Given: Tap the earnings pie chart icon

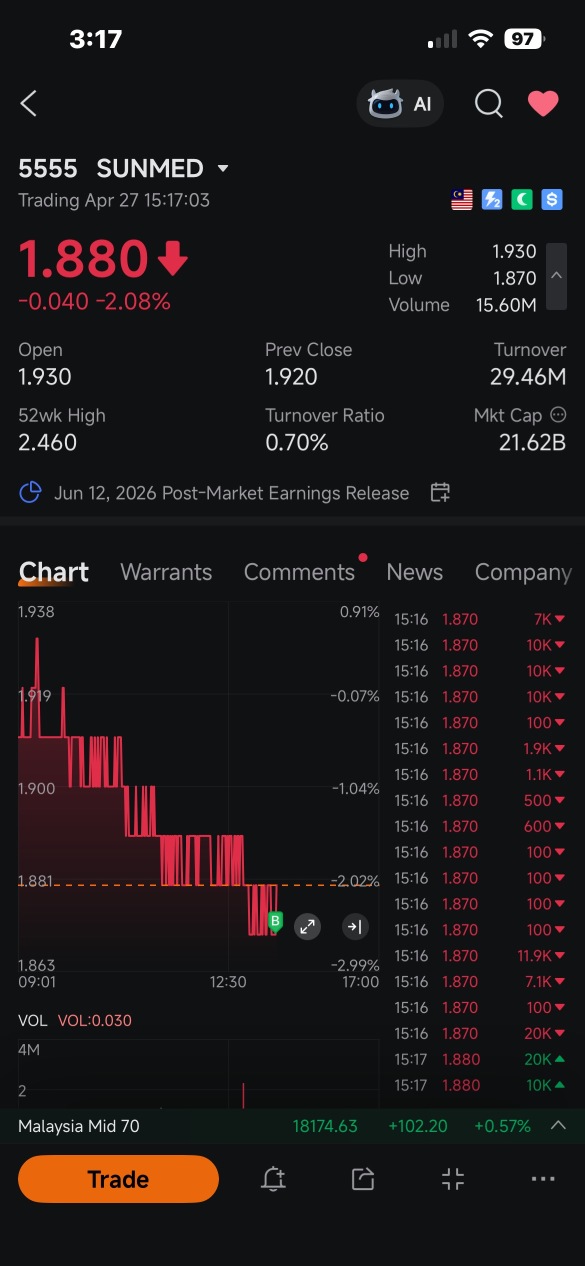Looking at the screenshot, I should click(31, 493).
